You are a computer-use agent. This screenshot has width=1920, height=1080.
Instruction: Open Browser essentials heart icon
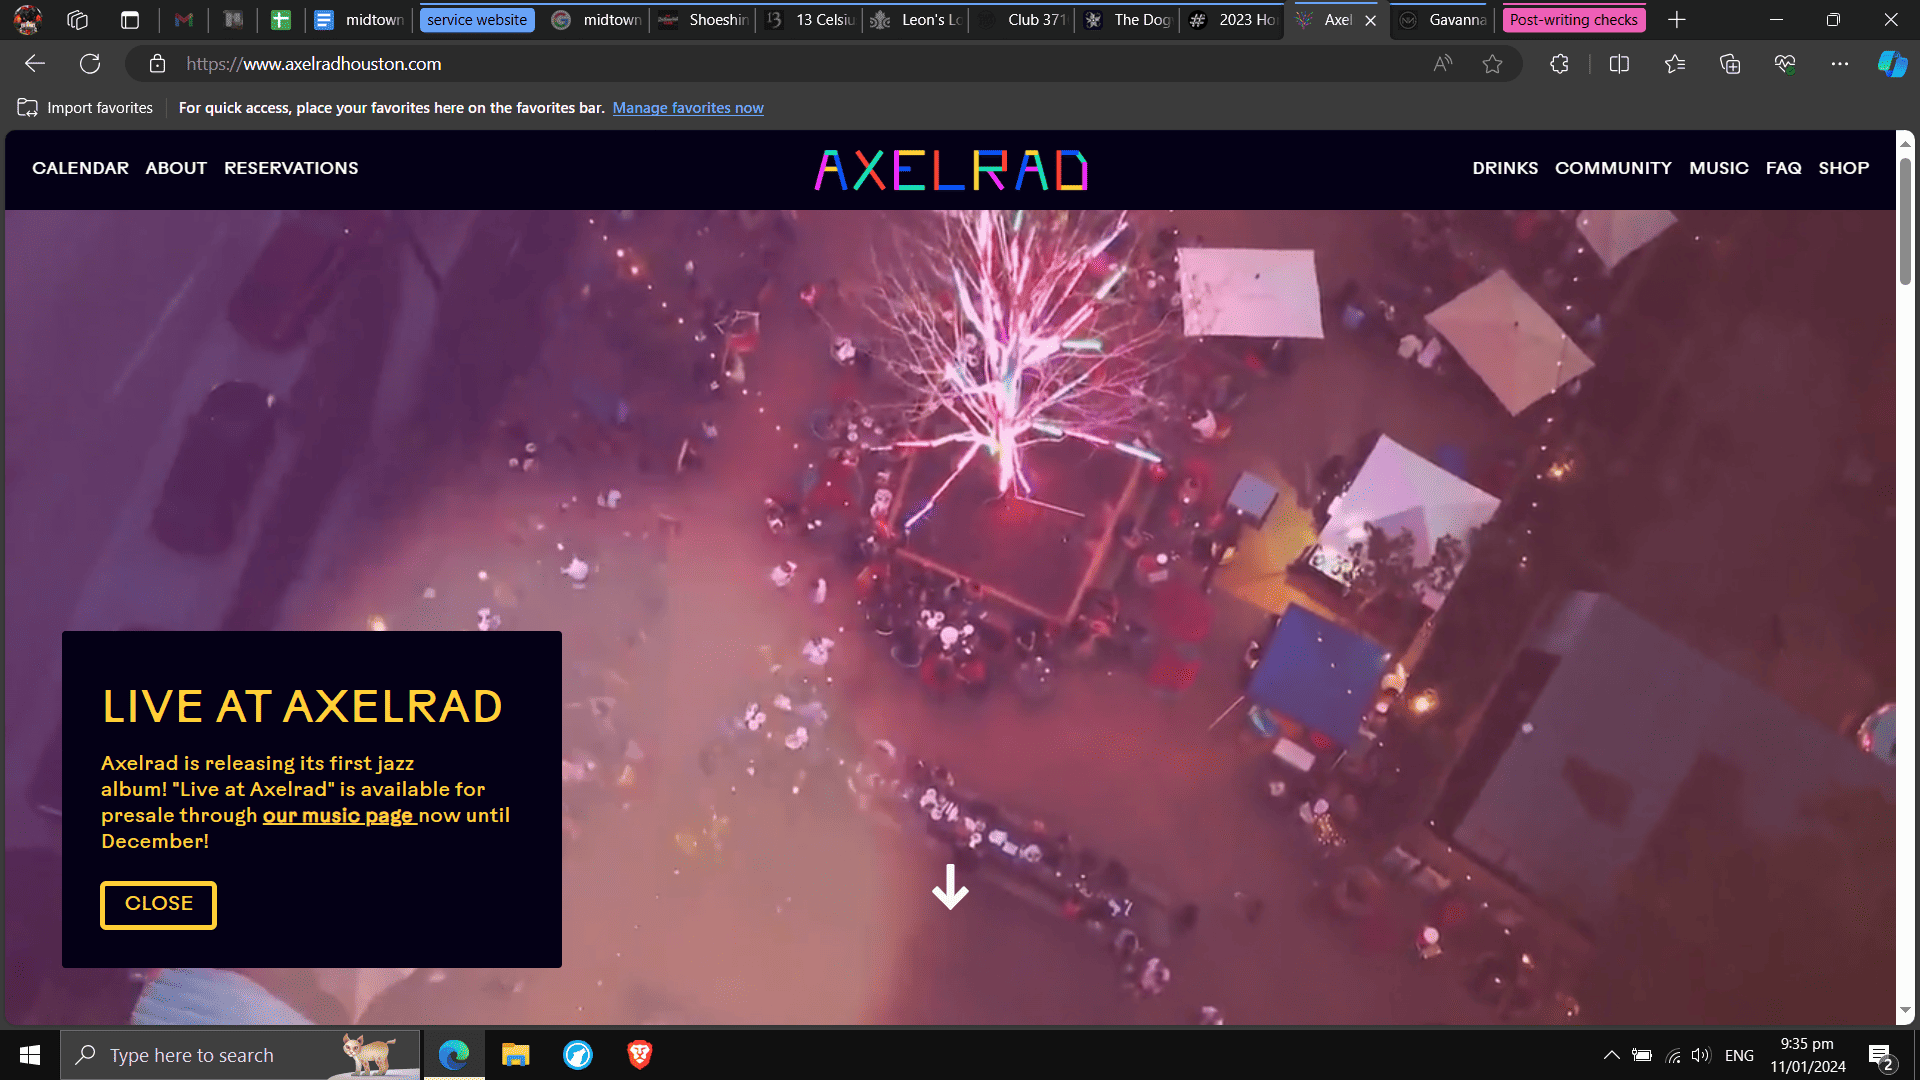pyautogui.click(x=1785, y=64)
